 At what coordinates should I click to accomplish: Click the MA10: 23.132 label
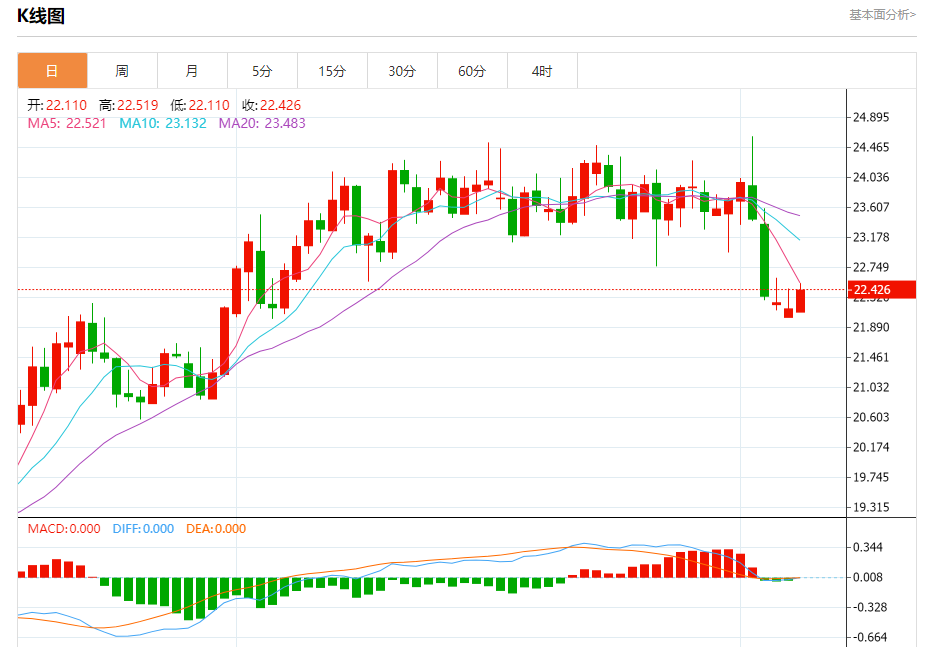point(163,123)
